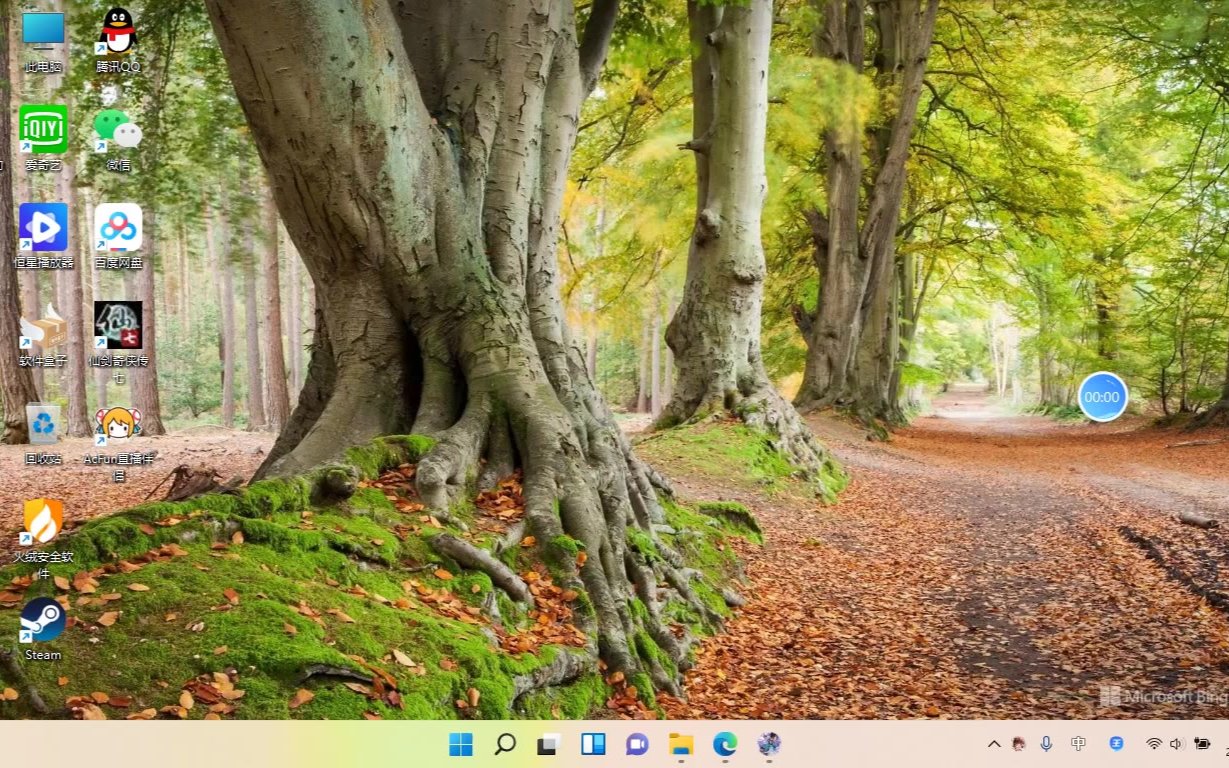This screenshot has height=768, width=1229.
Task: Click the 火绒安全软件 shield icon
Action: pyautogui.click(x=43, y=522)
